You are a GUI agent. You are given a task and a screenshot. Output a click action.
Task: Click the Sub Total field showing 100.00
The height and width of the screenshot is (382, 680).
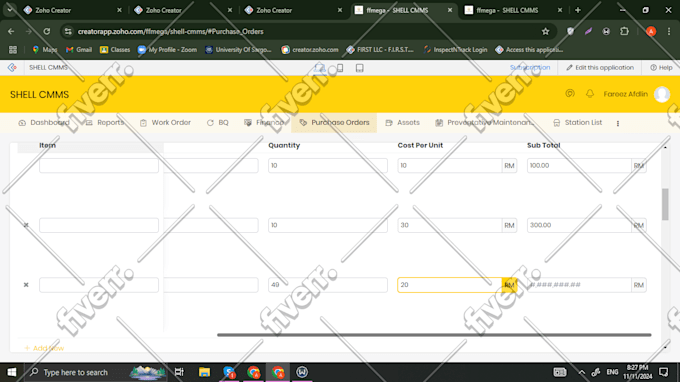pos(579,166)
